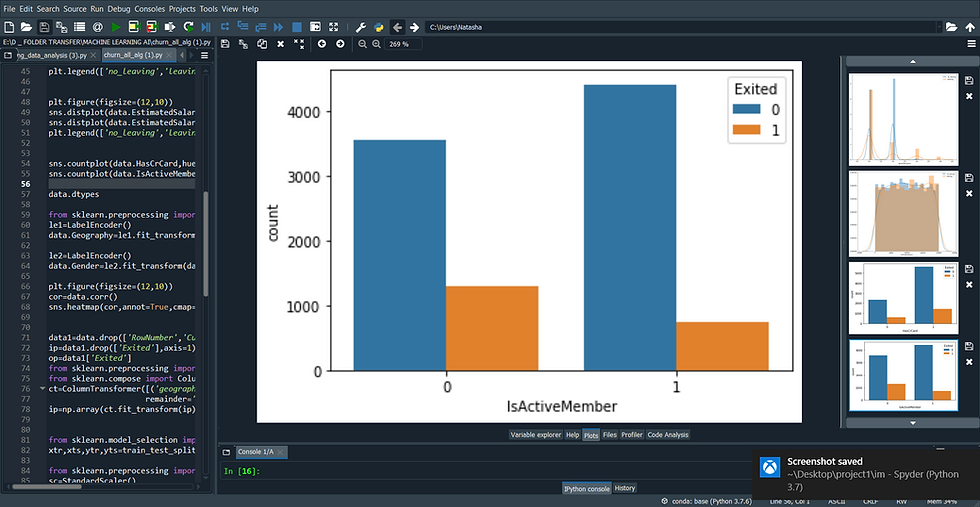Select the HasCrCard countplot thumbnail
Viewport: 980px width, 507px height.
point(903,298)
